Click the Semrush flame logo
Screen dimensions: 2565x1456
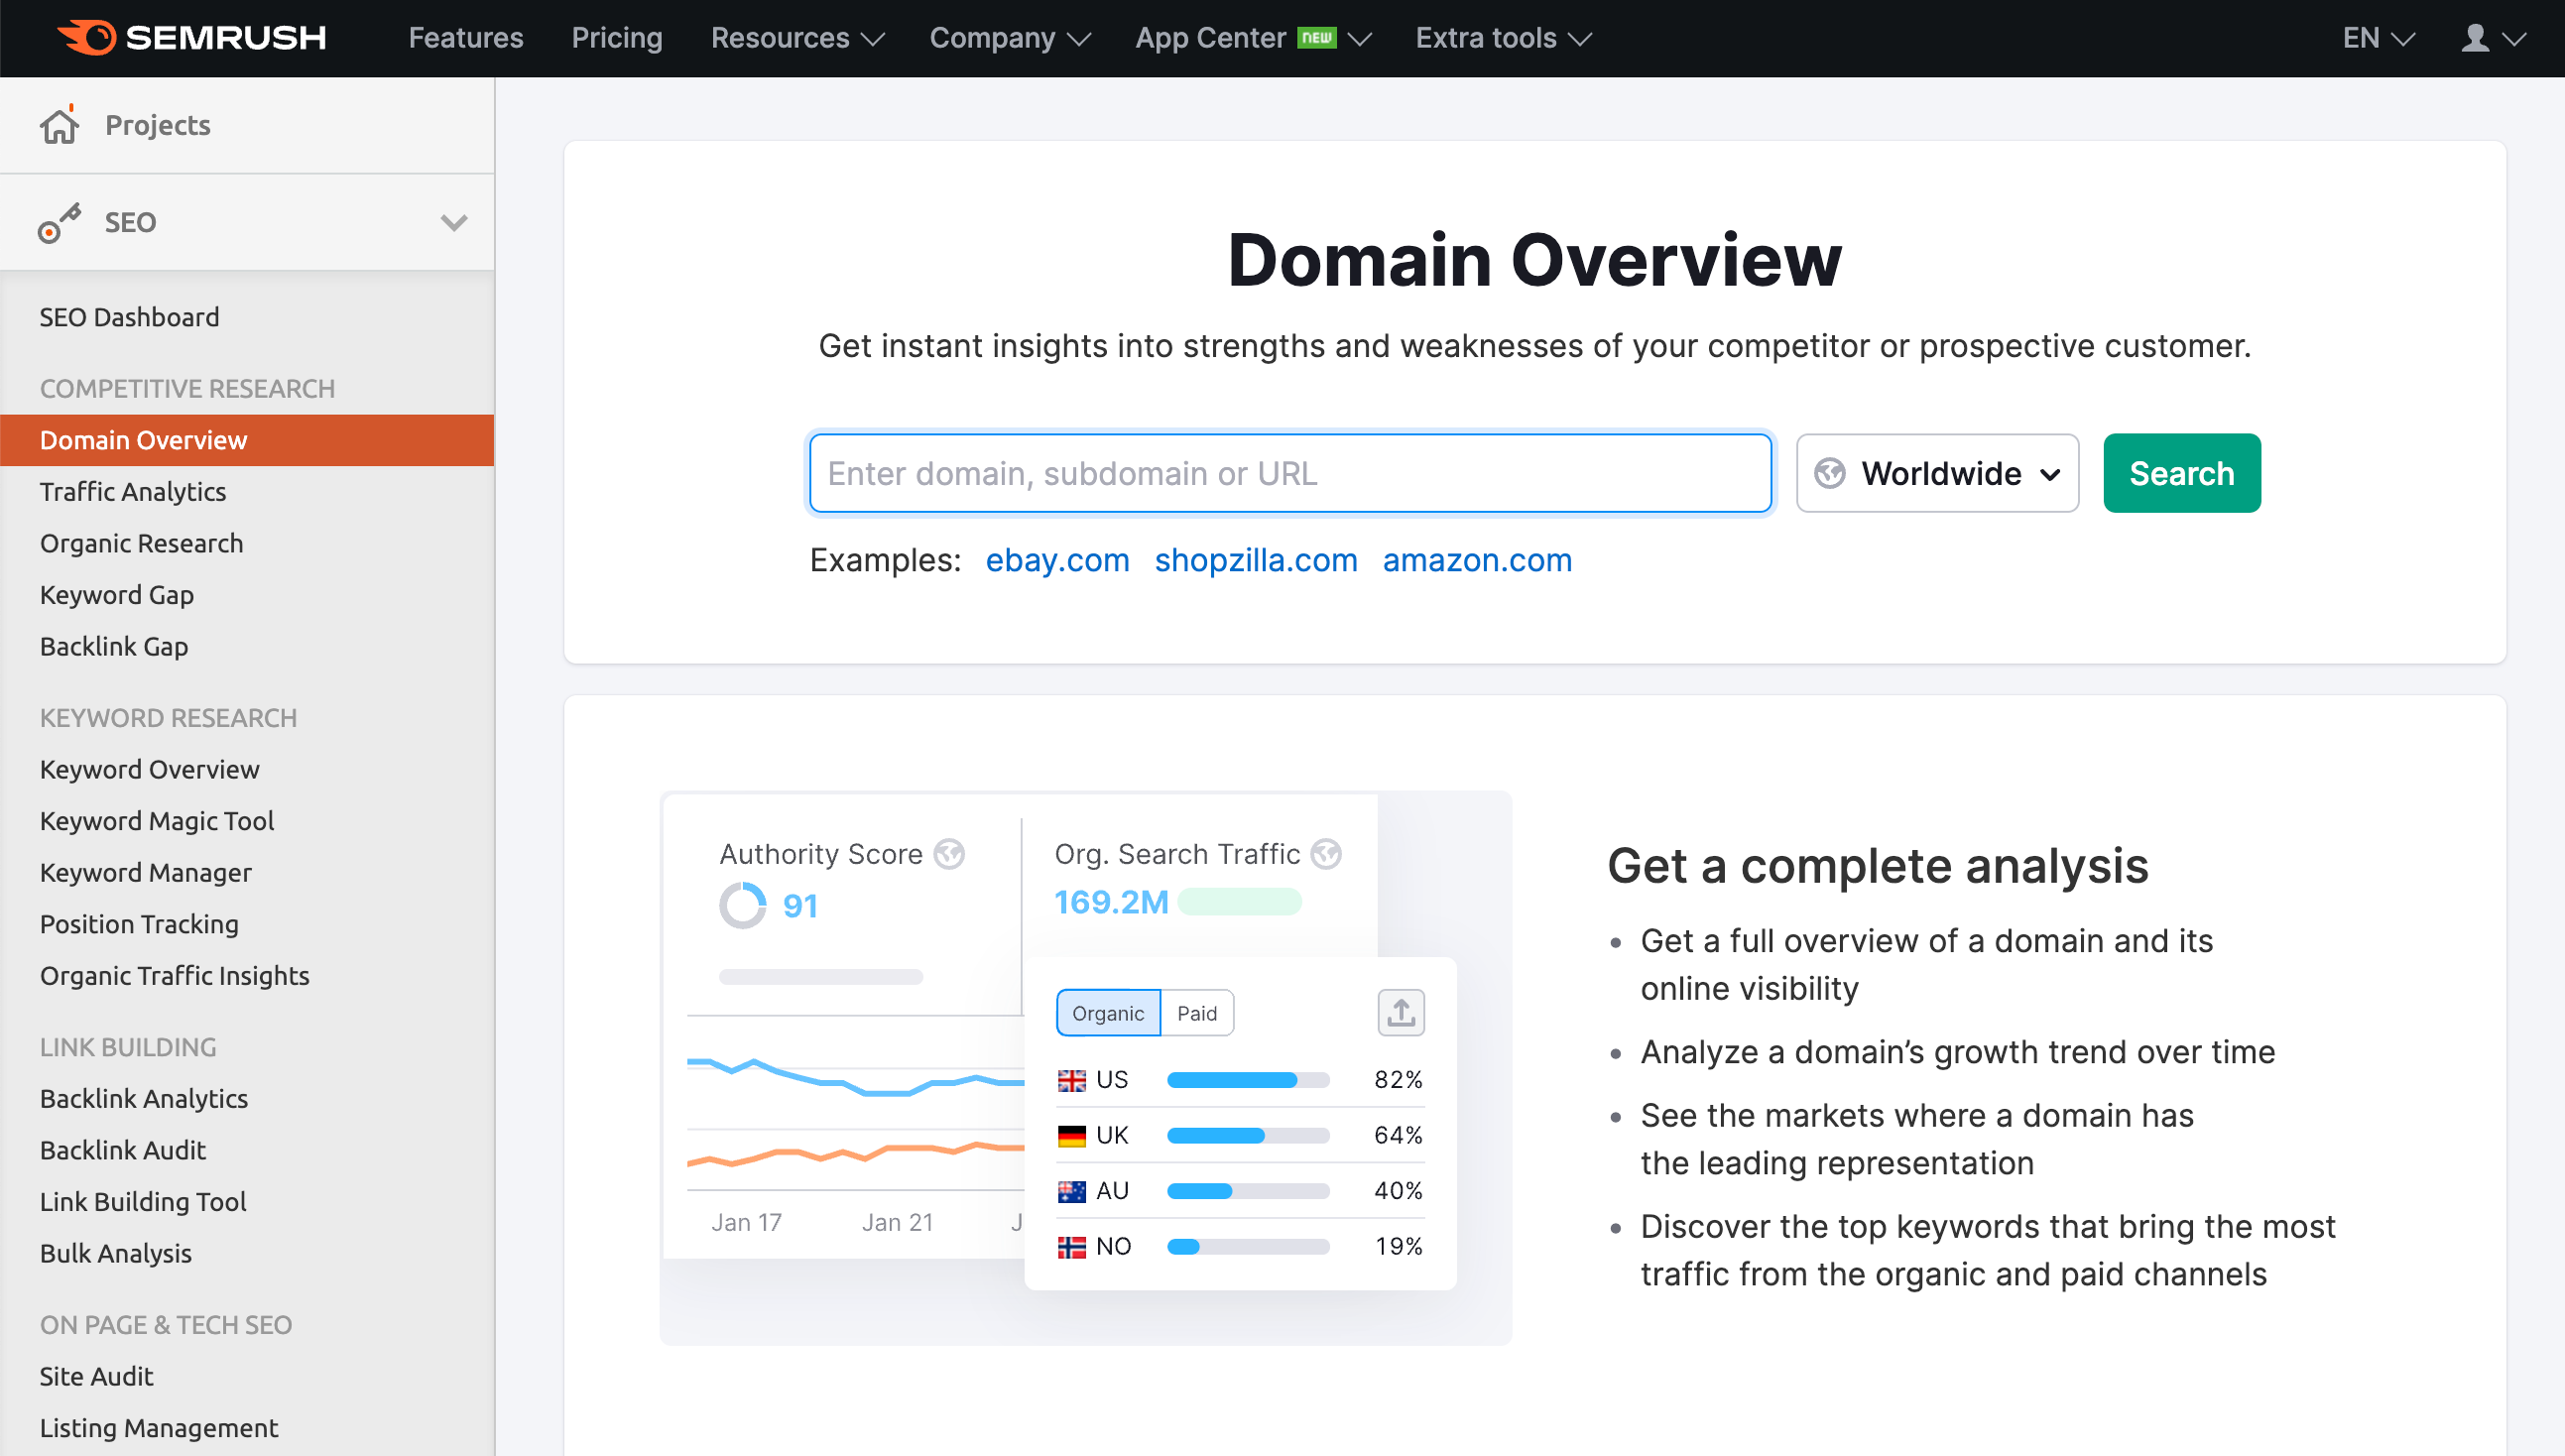click(x=87, y=38)
